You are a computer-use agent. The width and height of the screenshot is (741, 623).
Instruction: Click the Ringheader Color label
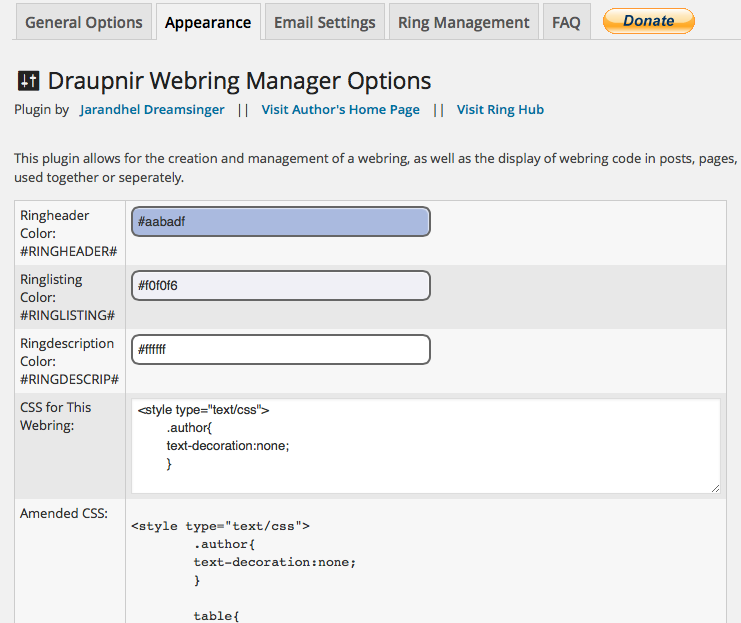[69, 233]
